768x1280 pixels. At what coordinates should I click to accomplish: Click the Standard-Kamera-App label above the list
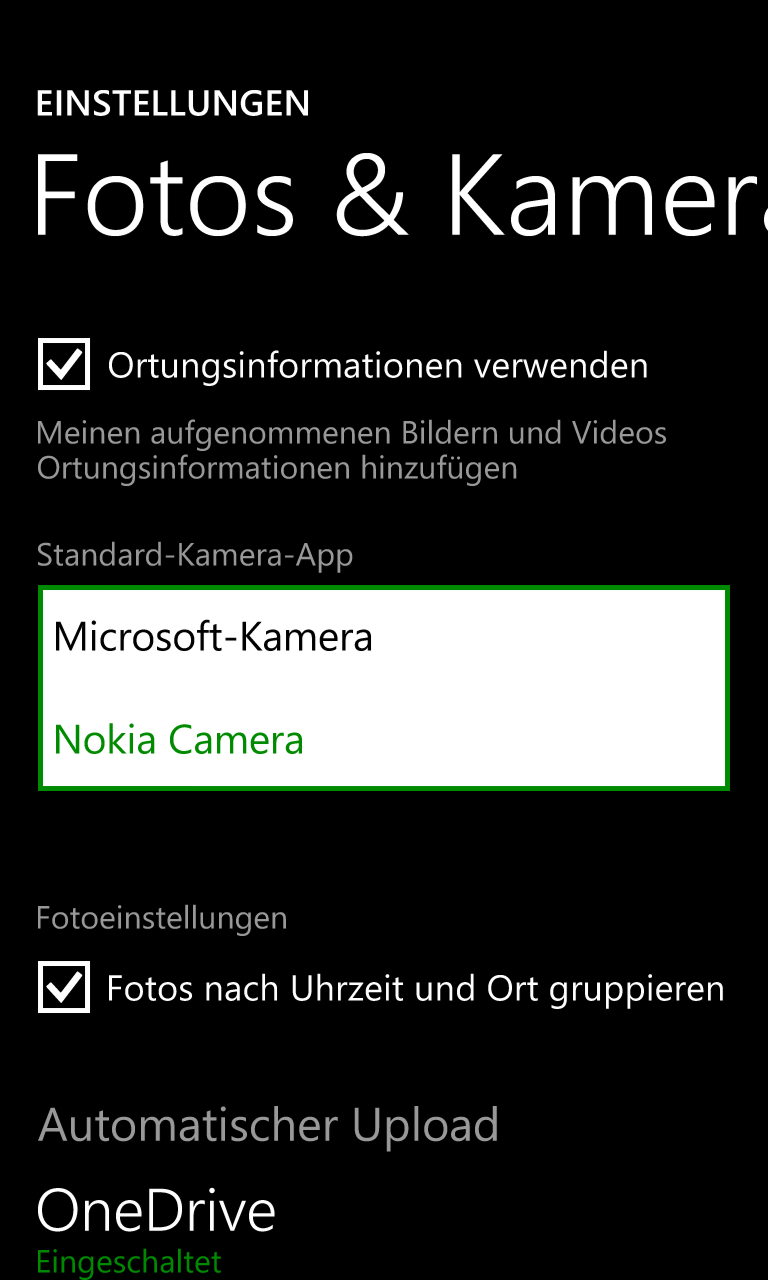pyautogui.click(x=195, y=554)
